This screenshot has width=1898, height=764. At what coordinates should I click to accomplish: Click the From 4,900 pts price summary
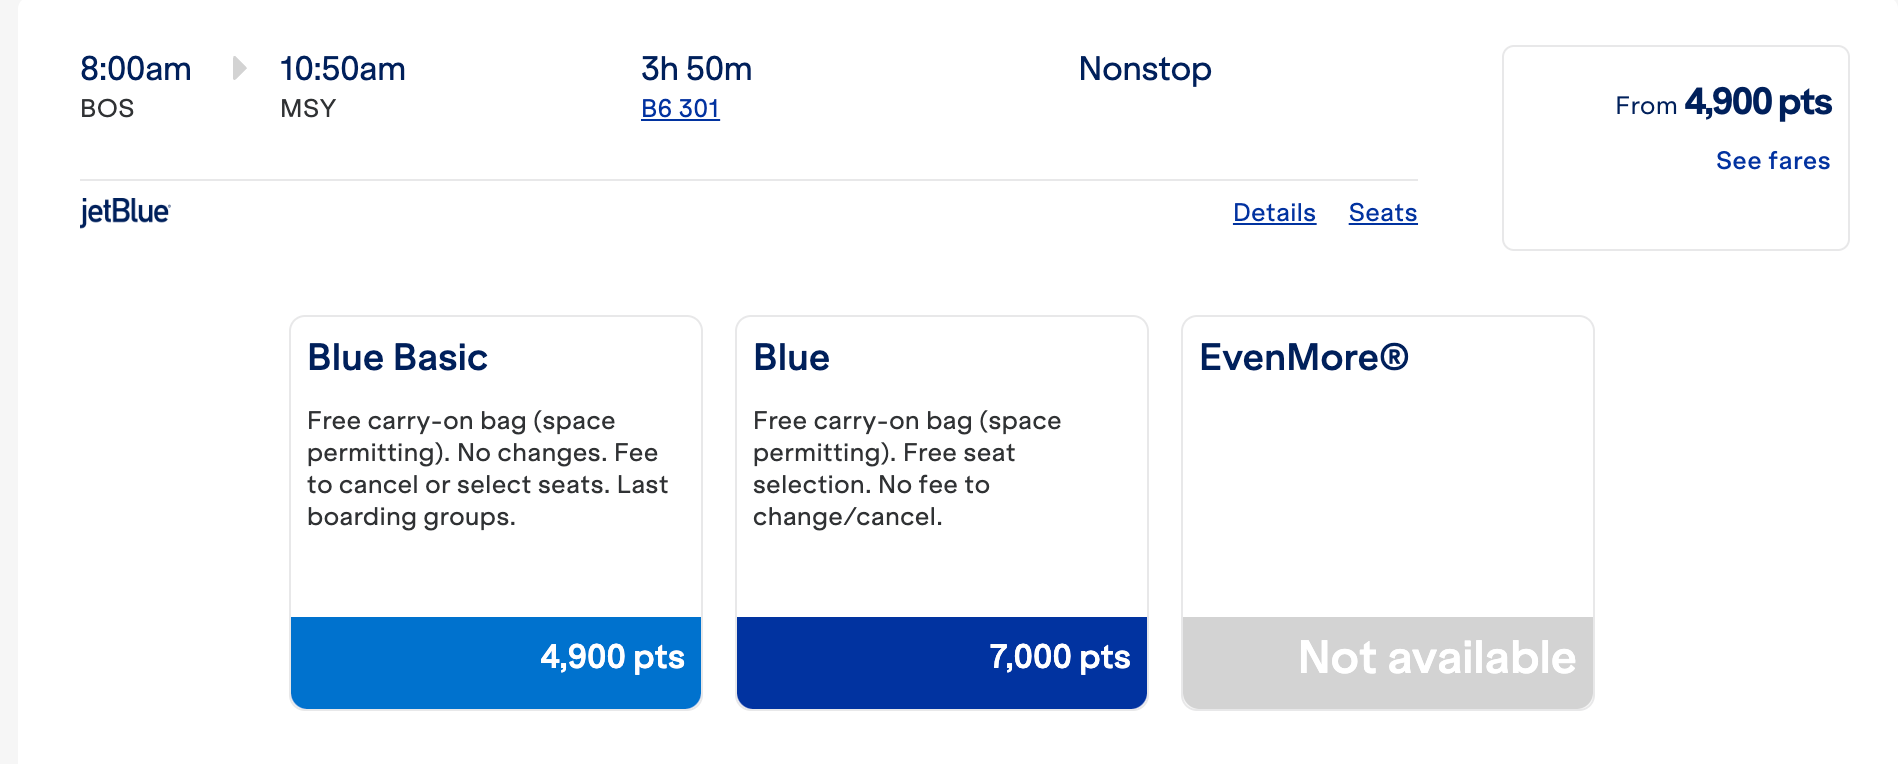coord(1722,103)
